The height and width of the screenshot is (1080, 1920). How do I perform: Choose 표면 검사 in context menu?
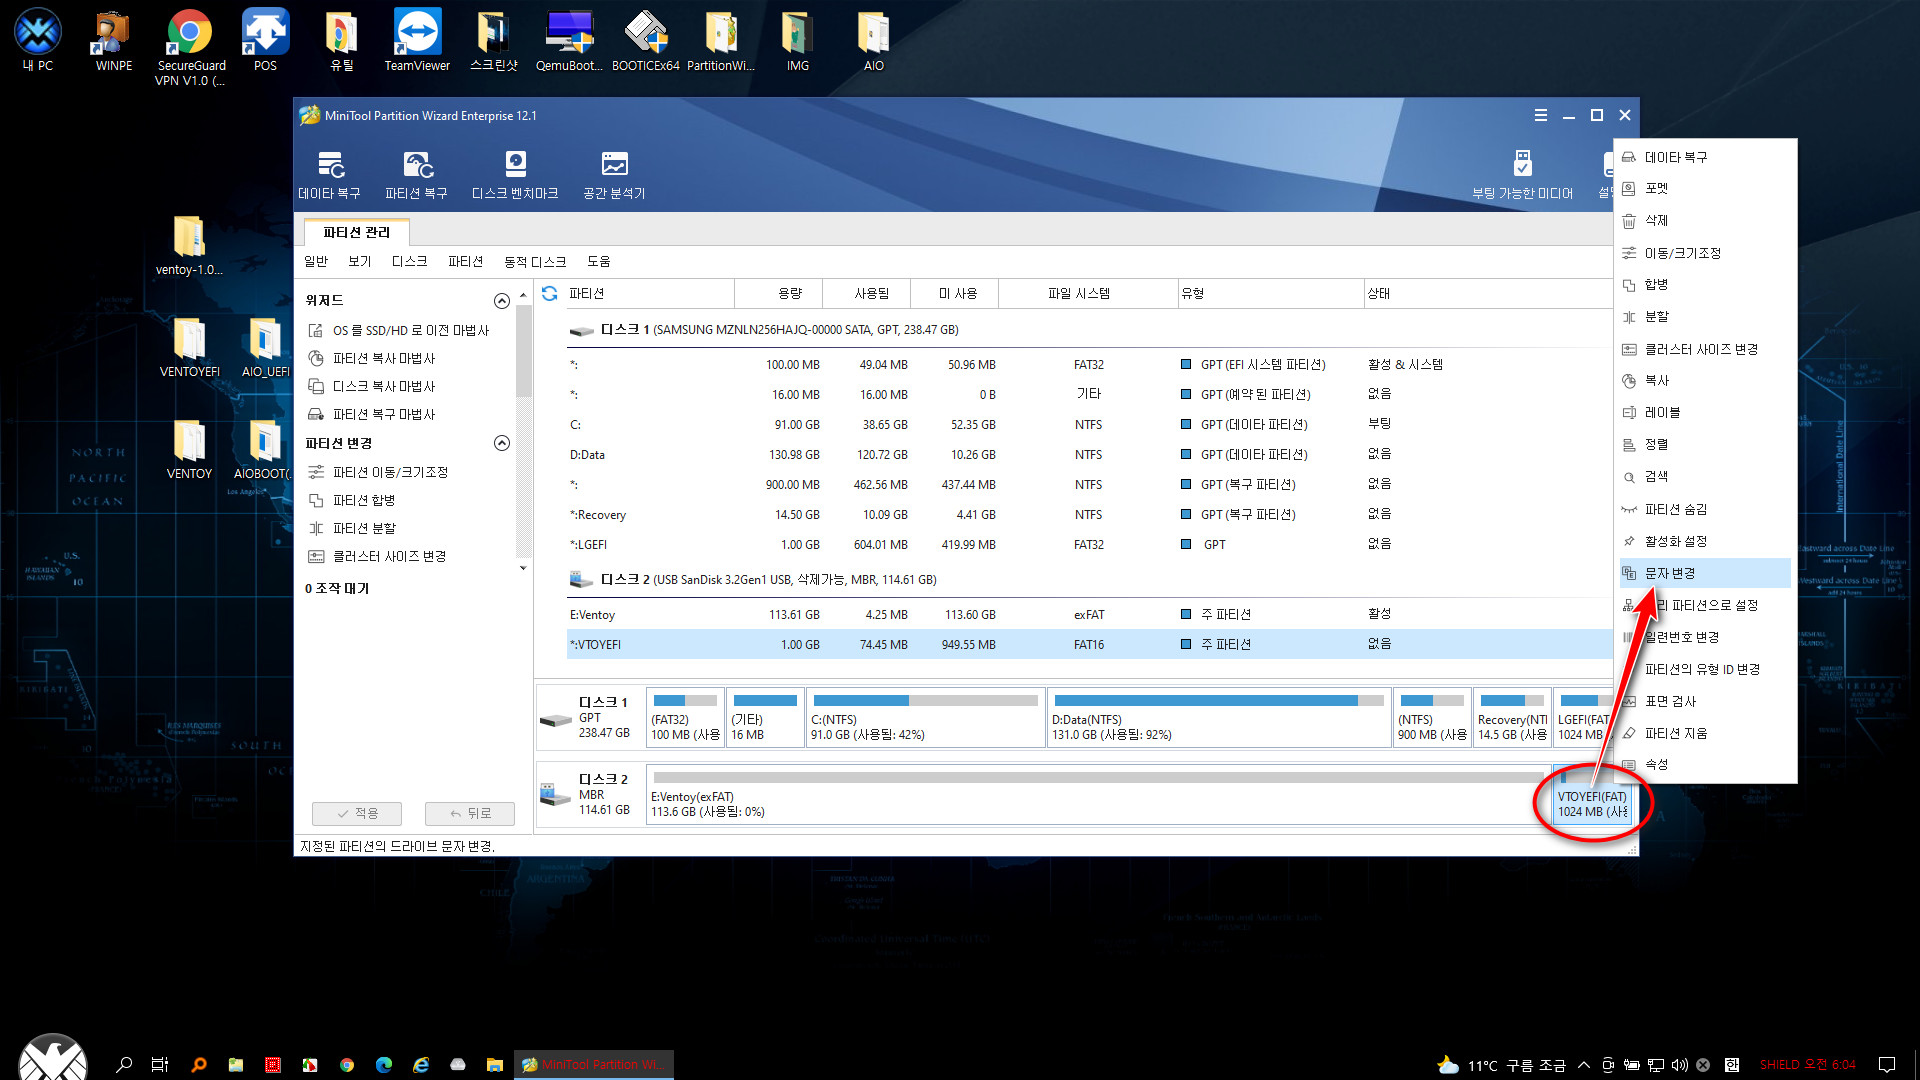click(1705, 701)
